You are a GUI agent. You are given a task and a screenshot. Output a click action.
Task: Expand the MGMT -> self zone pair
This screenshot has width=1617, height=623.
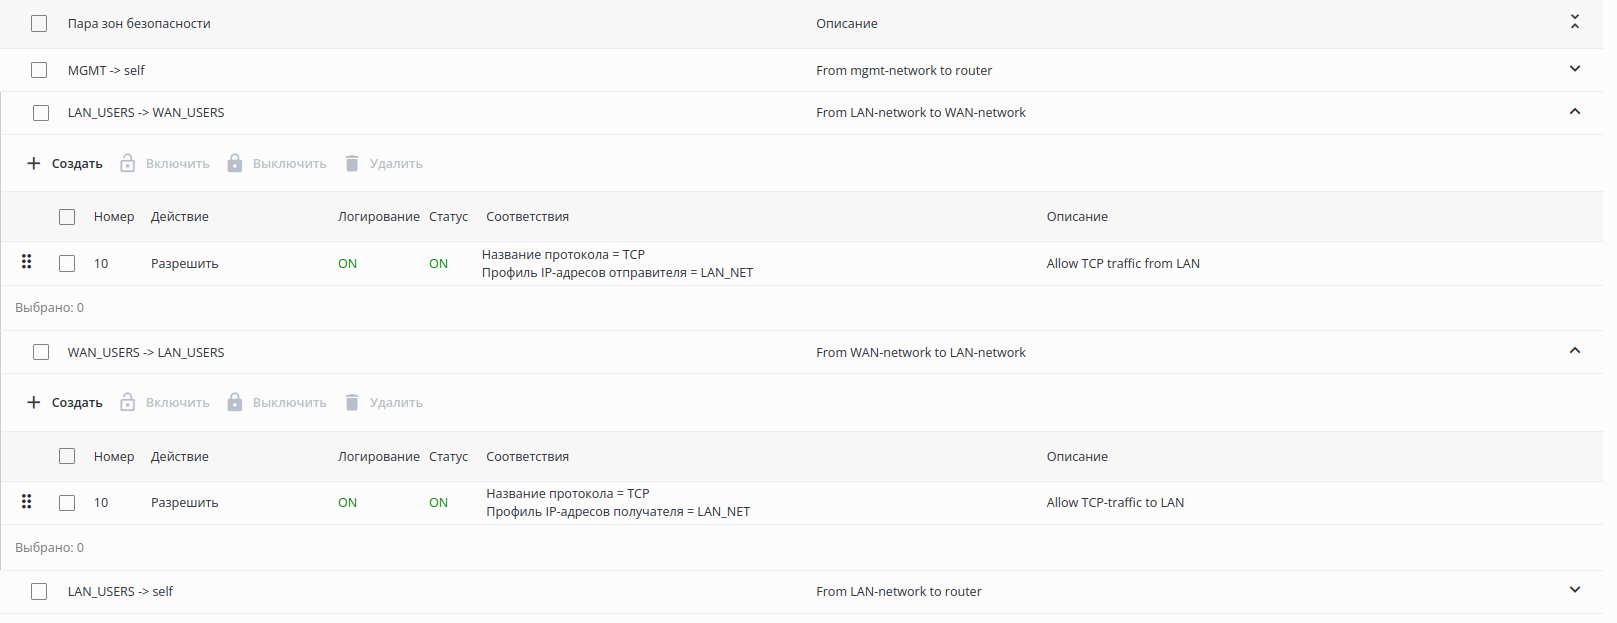tap(1574, 69)
